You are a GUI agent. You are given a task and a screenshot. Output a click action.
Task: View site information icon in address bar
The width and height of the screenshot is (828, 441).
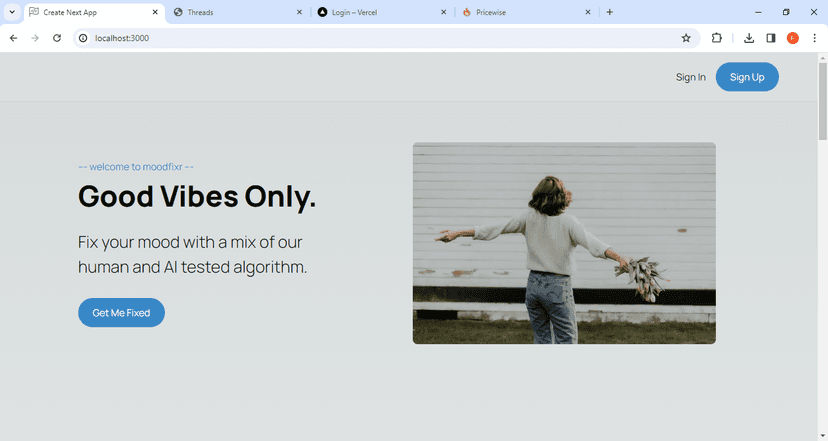(83, 38)
